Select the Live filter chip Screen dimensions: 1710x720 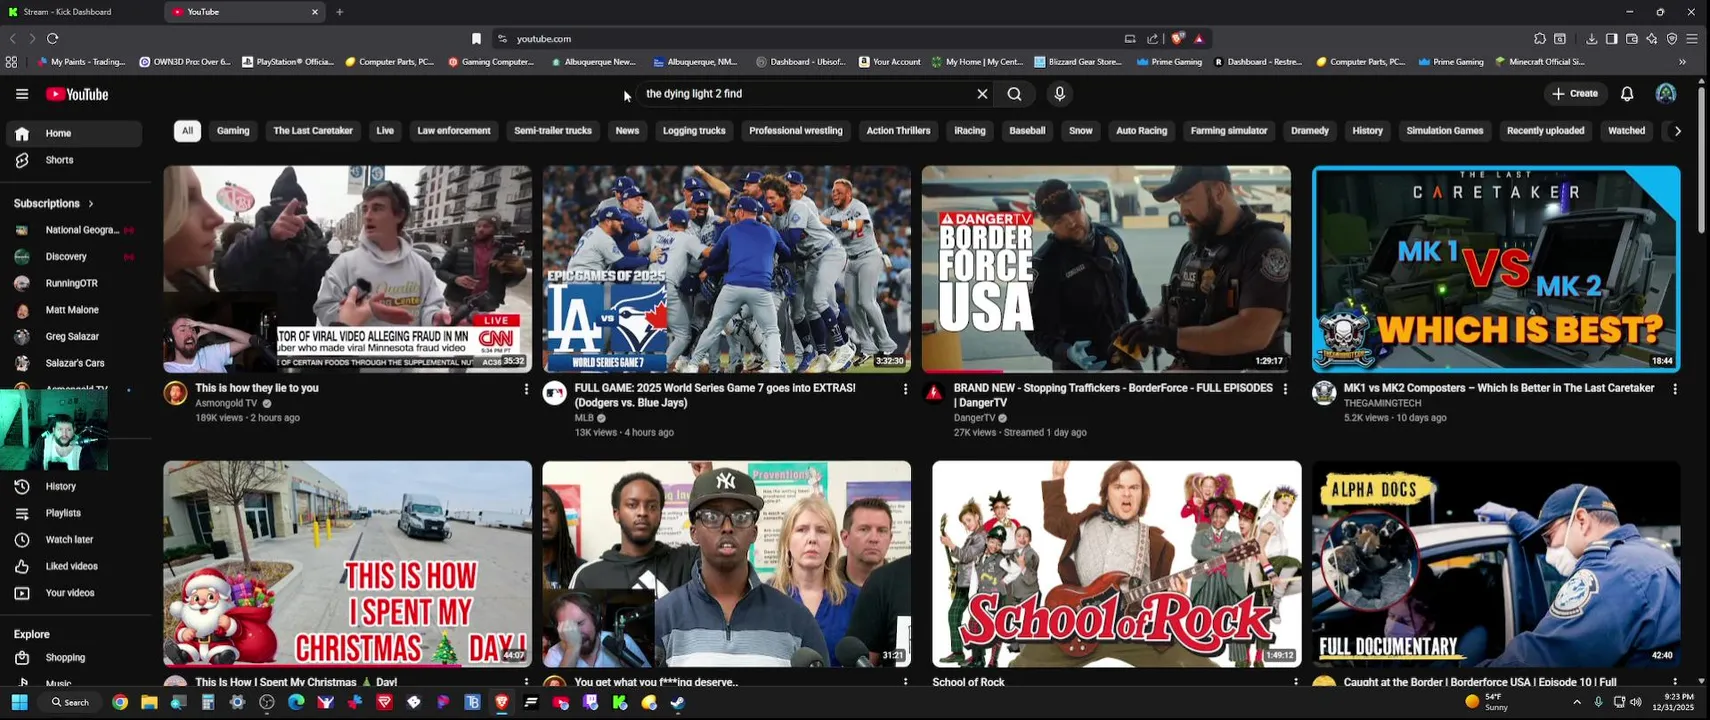(385, 131)
